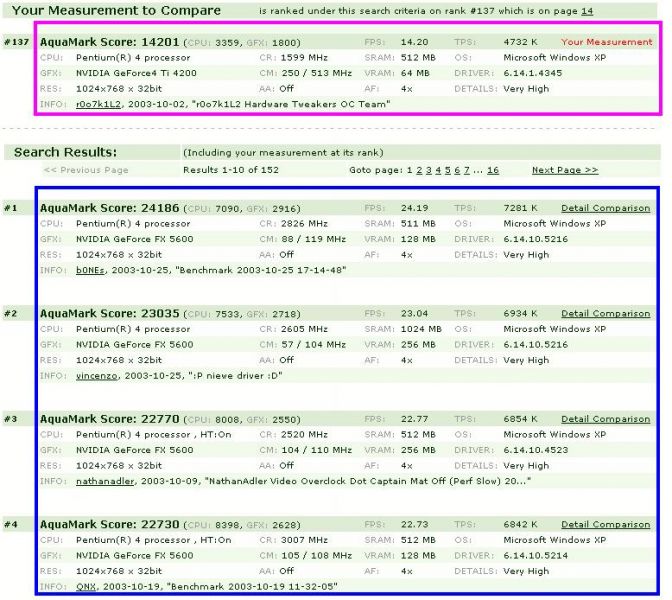Screen dimensions: 672x600
Task: Open vincenzo user profile link
Action: [x=96, y=376]
